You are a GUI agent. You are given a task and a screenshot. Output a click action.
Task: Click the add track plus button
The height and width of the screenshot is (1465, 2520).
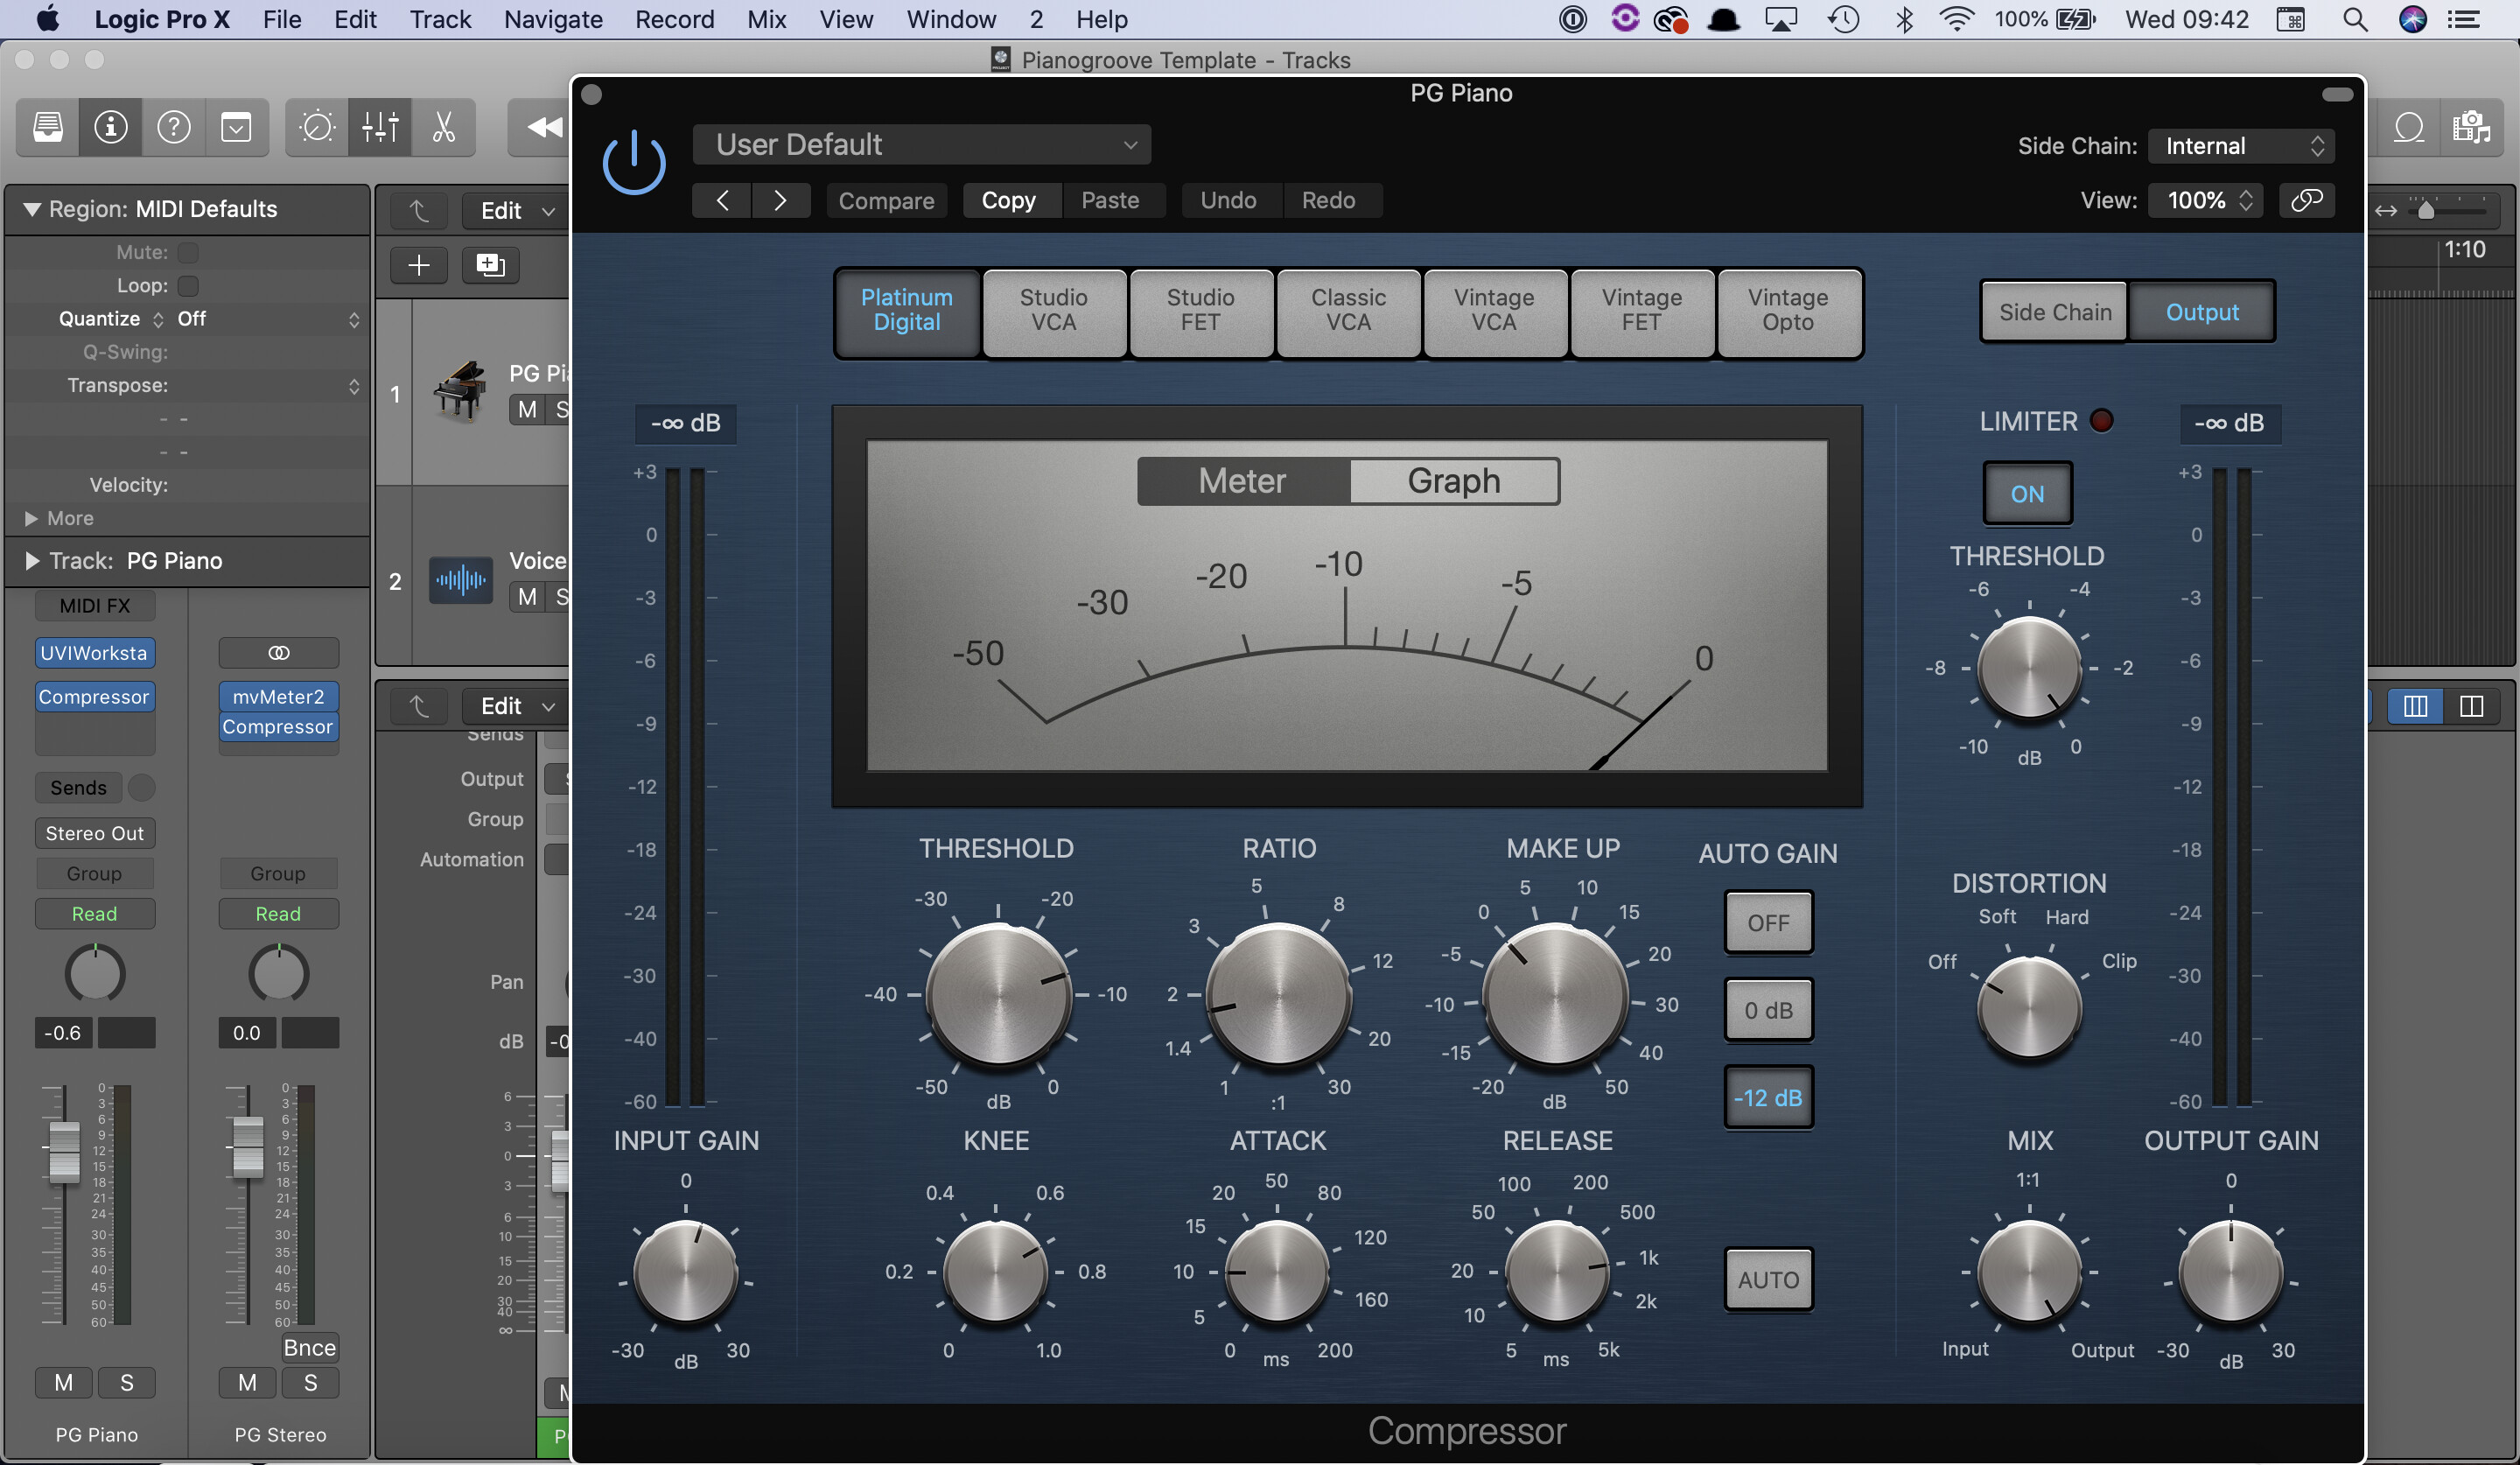click(419, 265)
